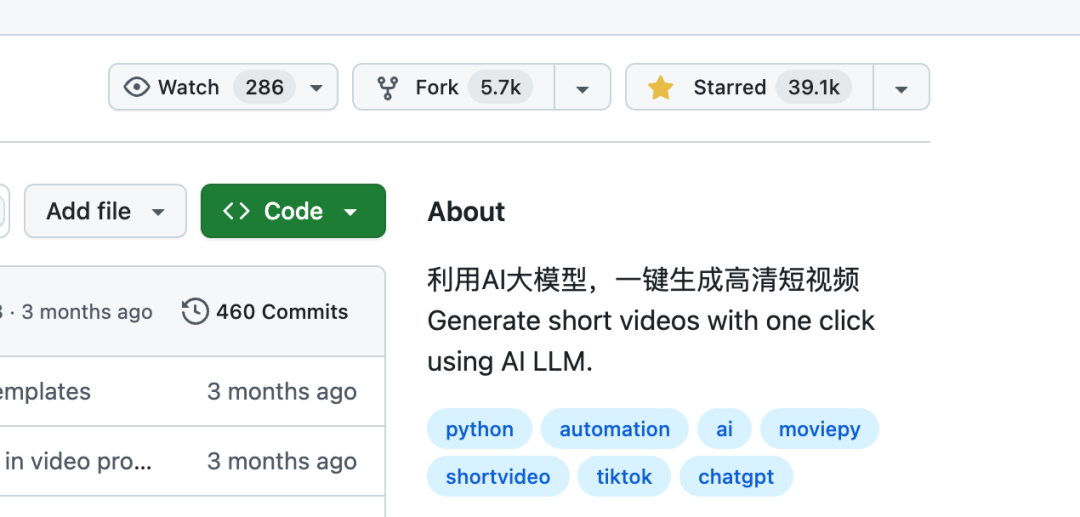
Task: Expand the Watch notifications dropdown arrow
Action: click(x=316, y=88)
